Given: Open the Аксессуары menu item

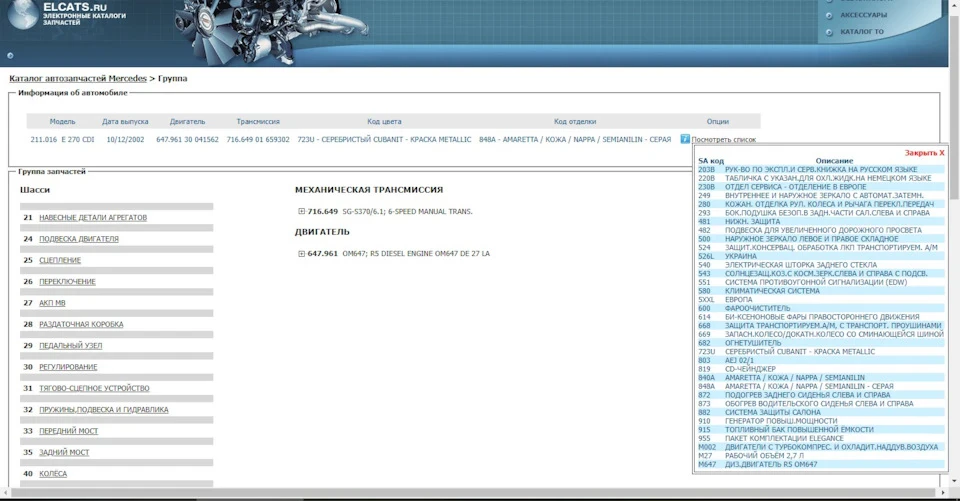Looking at the screenshot, I should [x=863, y=15].
